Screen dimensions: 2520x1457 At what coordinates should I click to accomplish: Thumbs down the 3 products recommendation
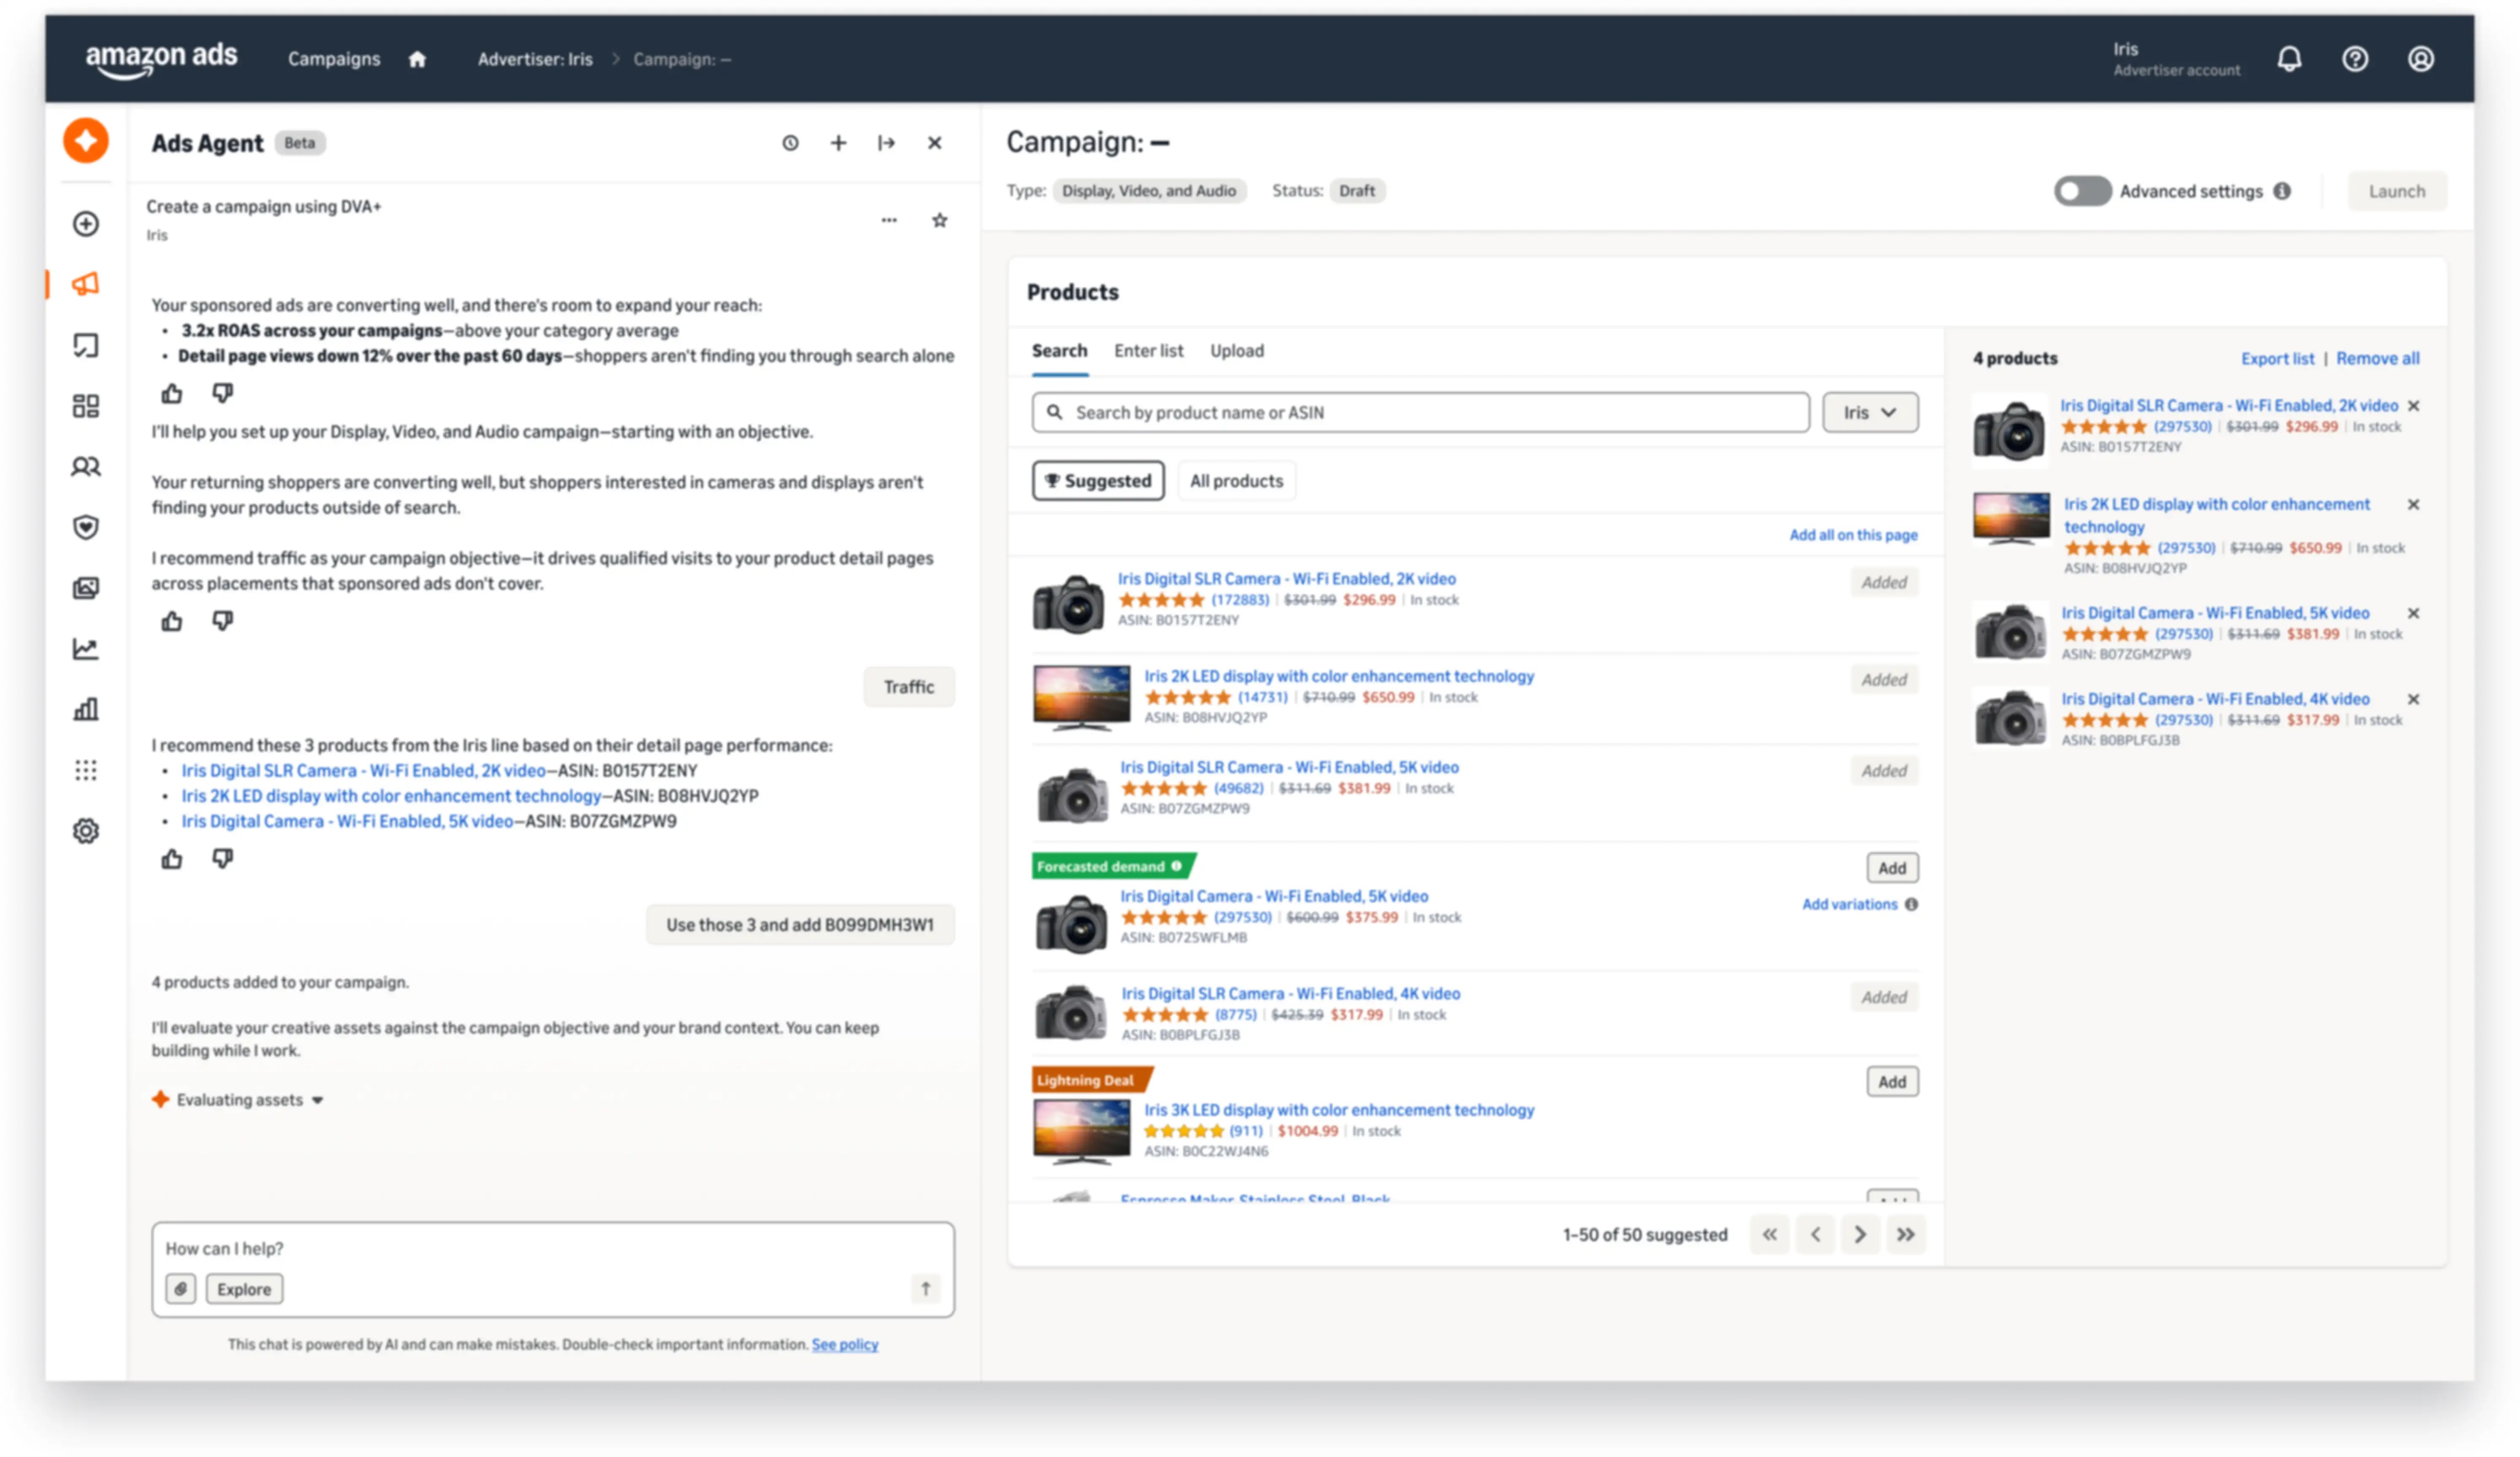point(222,859)
